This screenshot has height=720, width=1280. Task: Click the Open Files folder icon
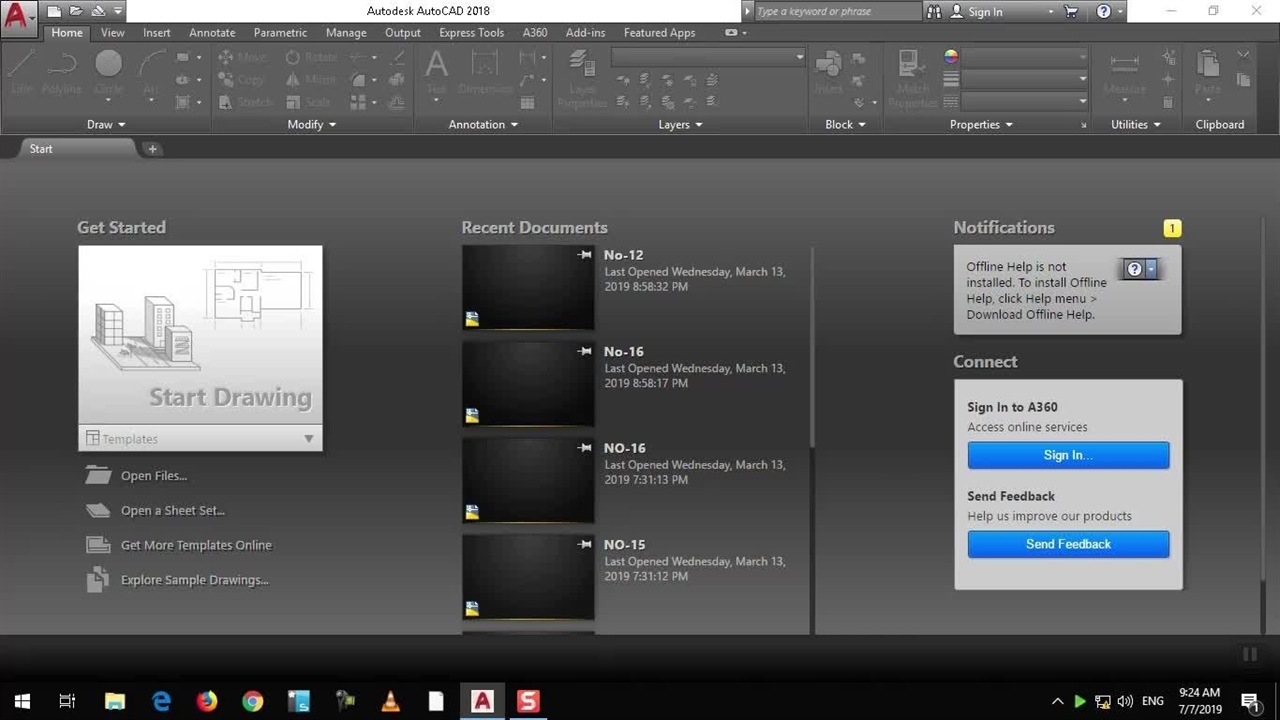(98, 476)
